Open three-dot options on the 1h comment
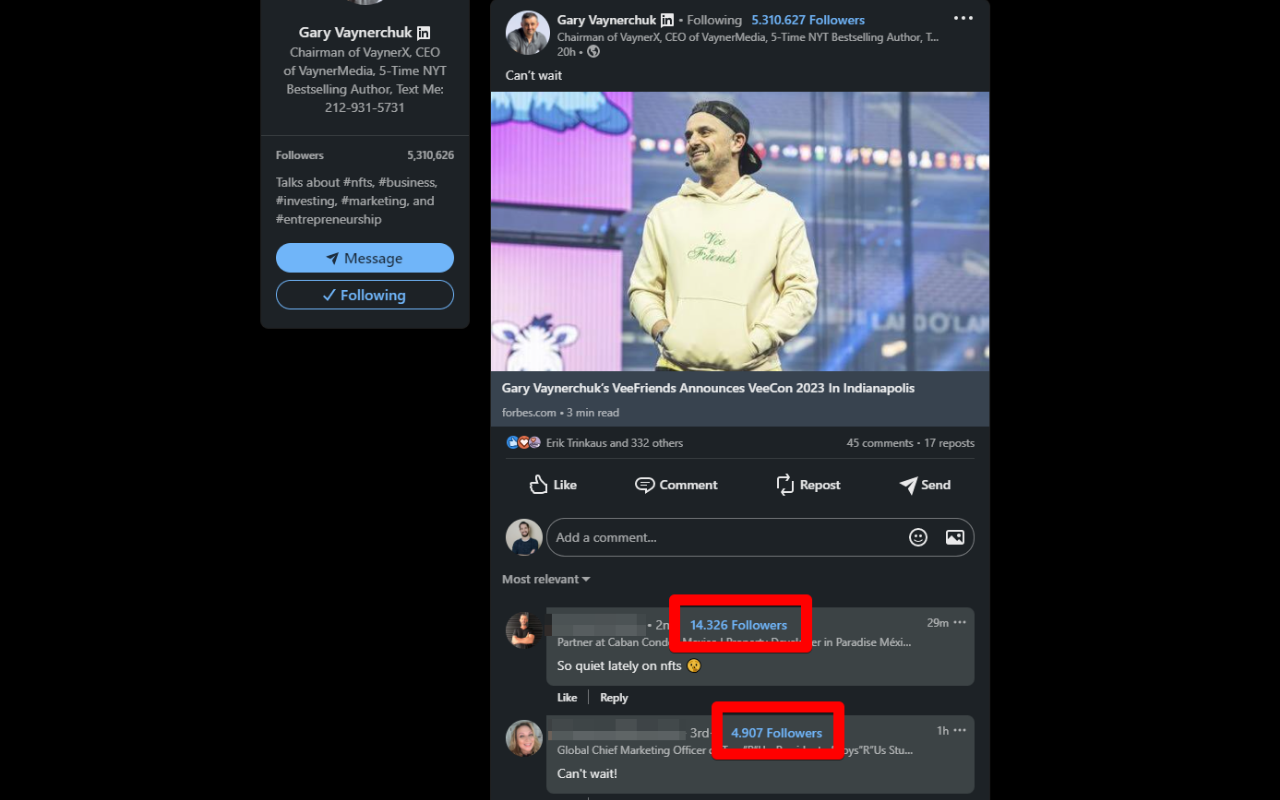Viewport: 1280px width, 800px height. 960,731
